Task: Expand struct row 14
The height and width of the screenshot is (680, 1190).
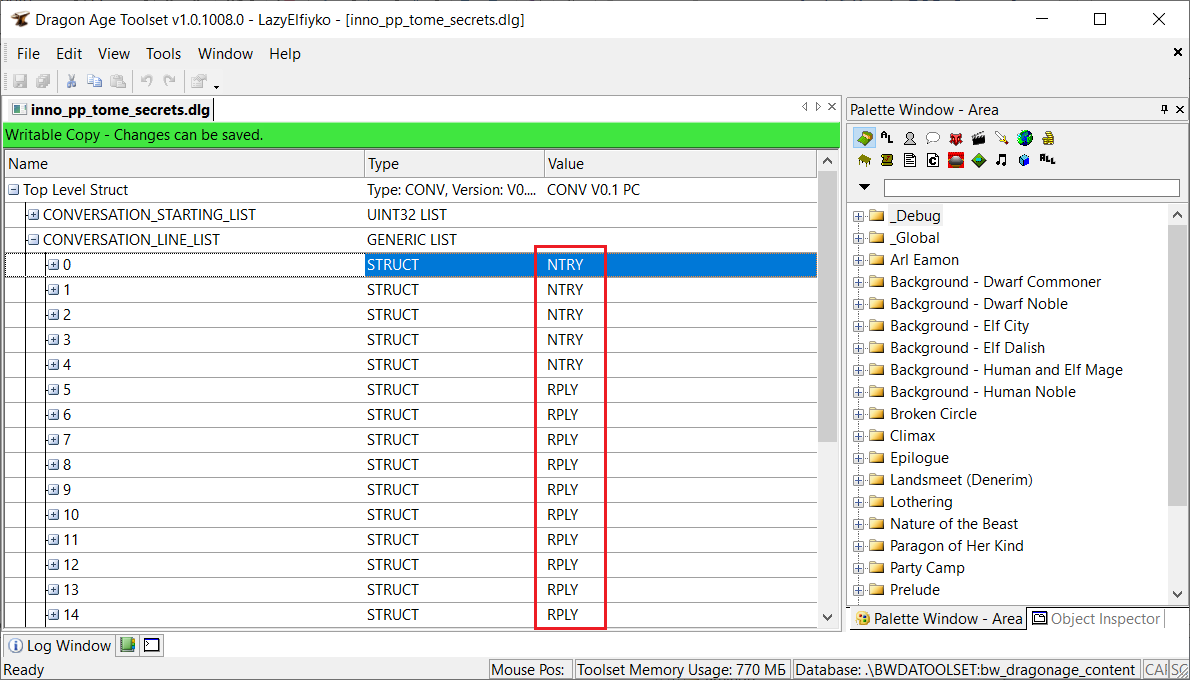Action: pyautogui.click(x=53, y=615)
